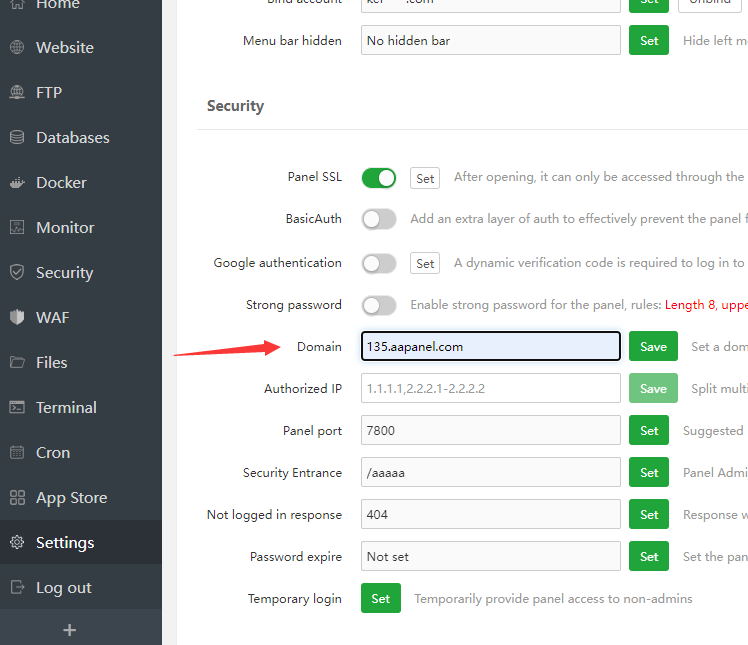Click the Authorized IP input field

click(490, 388)
